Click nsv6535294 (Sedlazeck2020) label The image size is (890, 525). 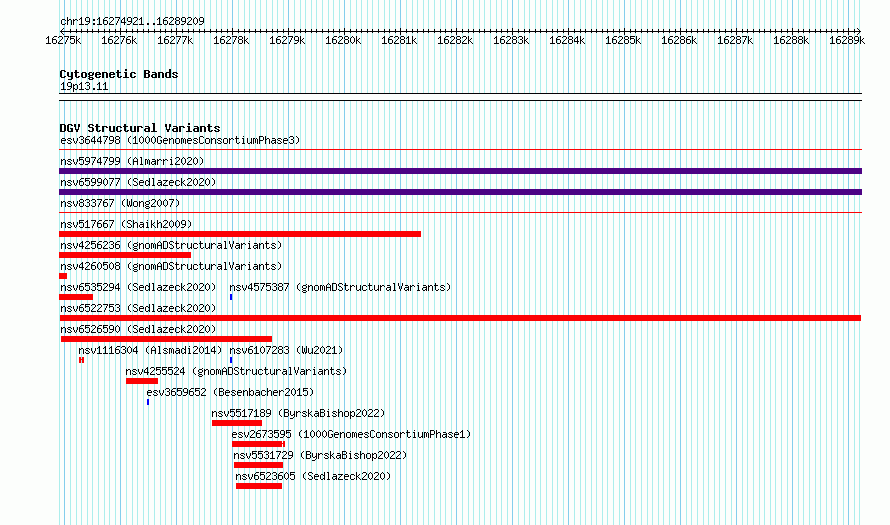(x=138, y=287)
